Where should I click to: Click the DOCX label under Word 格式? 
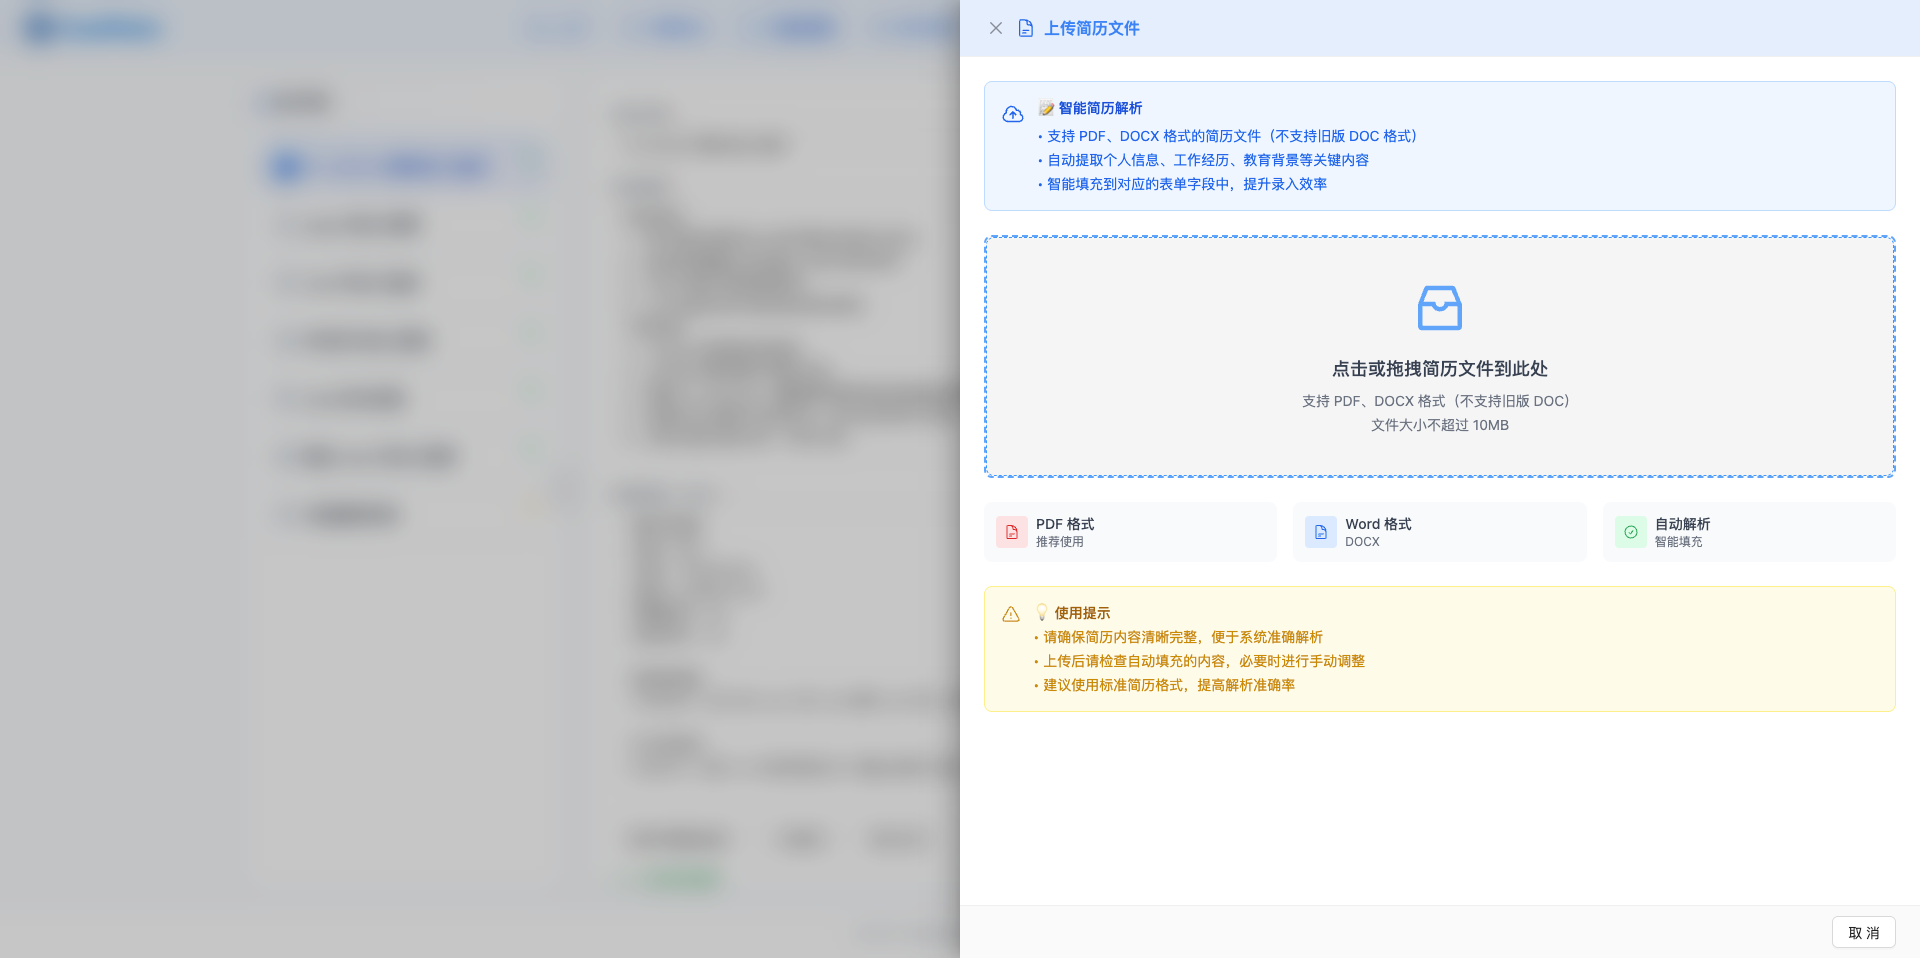[1362, 541]
